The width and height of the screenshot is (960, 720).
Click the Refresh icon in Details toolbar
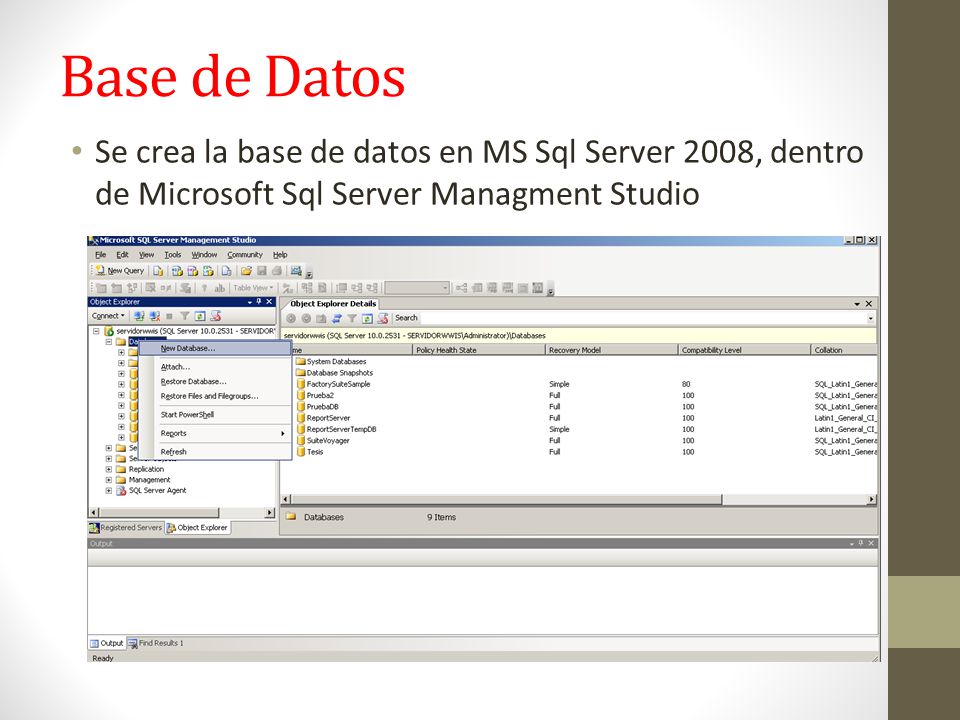[x=367, y=318]
